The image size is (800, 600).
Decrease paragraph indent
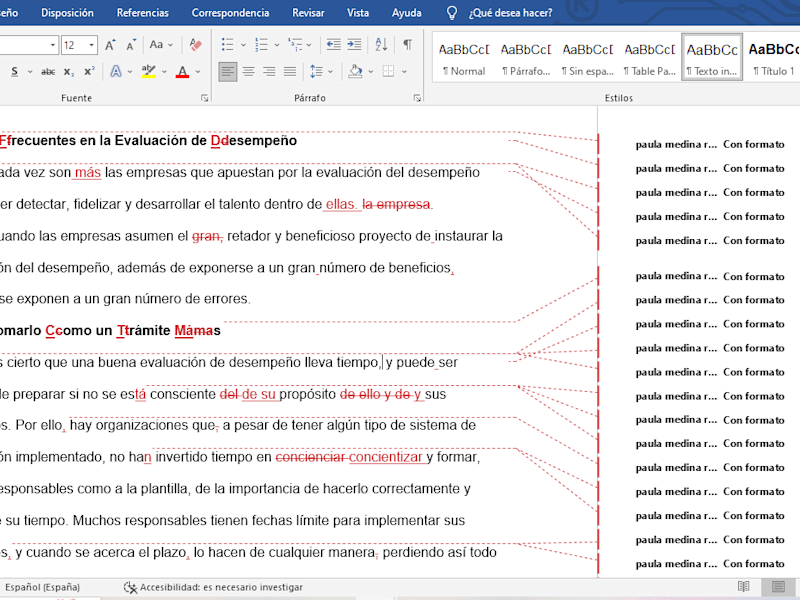[334, 45]
